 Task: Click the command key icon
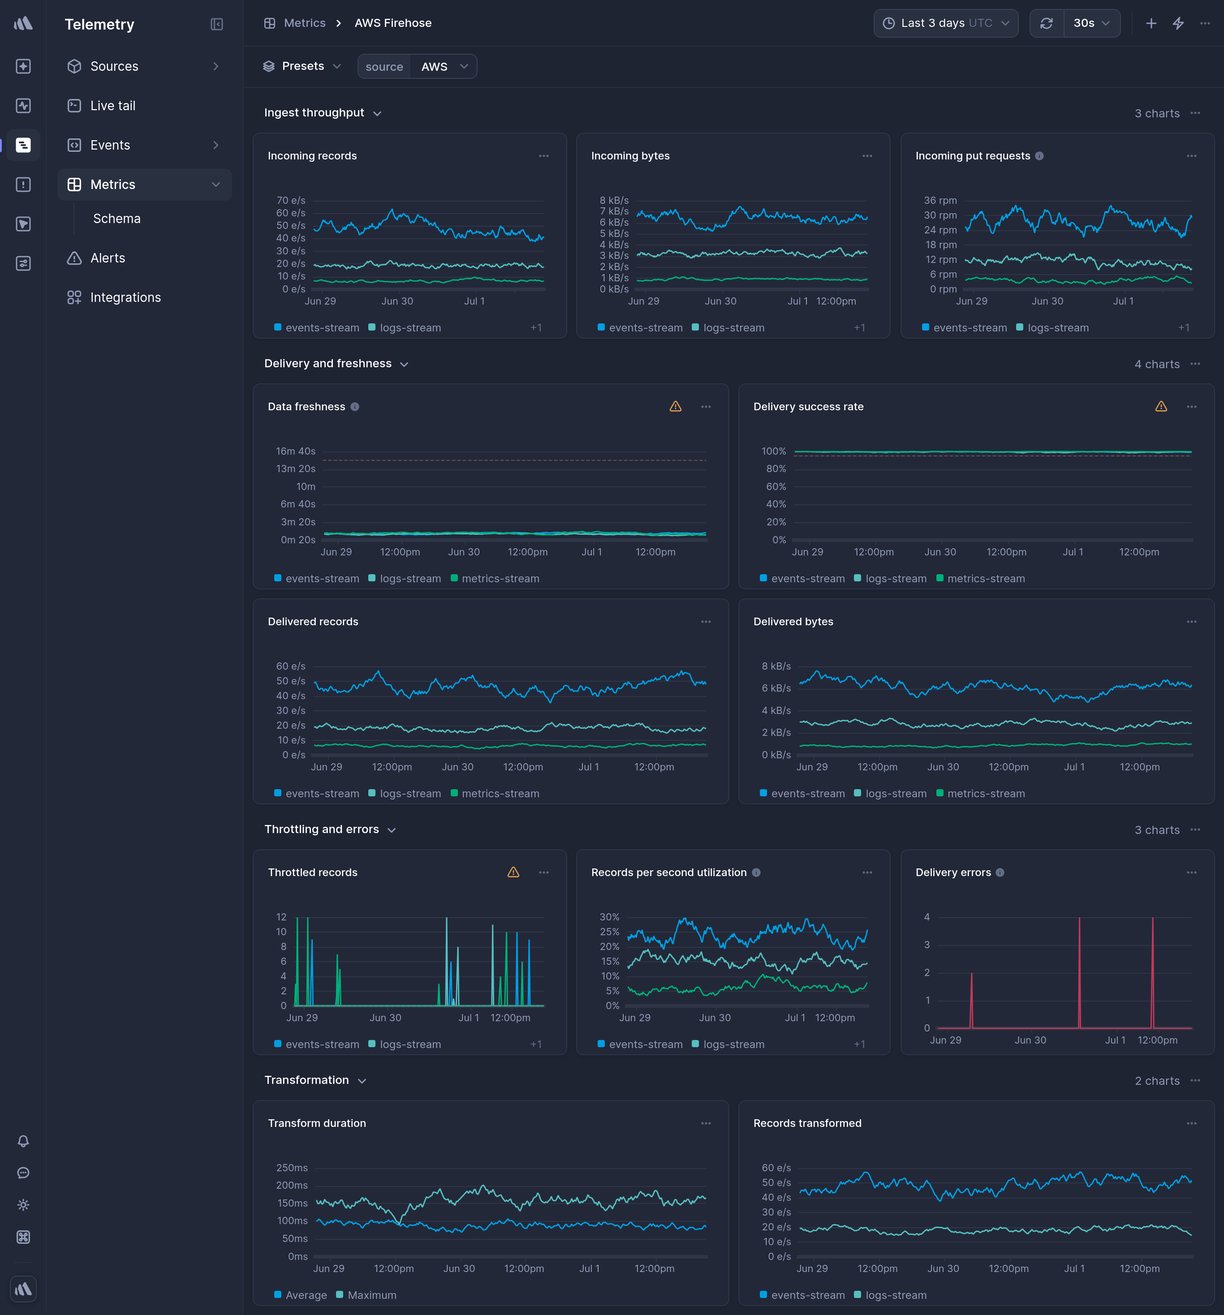pos(23,1237)
